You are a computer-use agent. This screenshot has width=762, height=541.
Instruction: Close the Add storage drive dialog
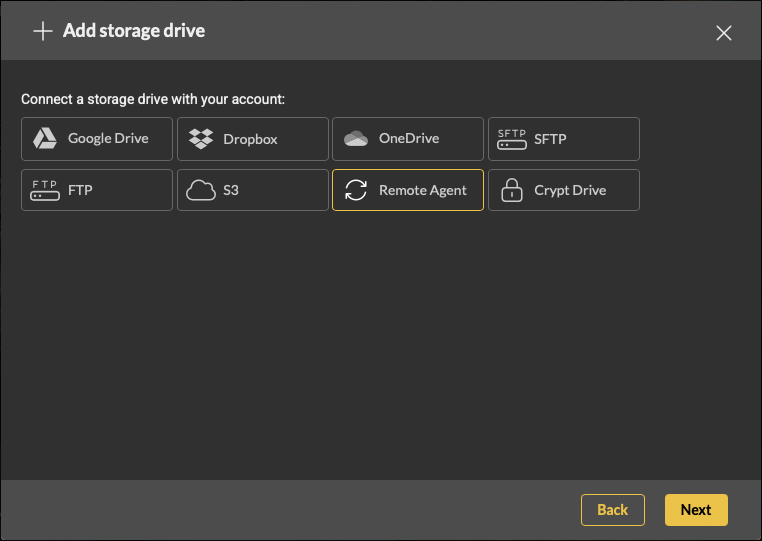tap(724, 33)
